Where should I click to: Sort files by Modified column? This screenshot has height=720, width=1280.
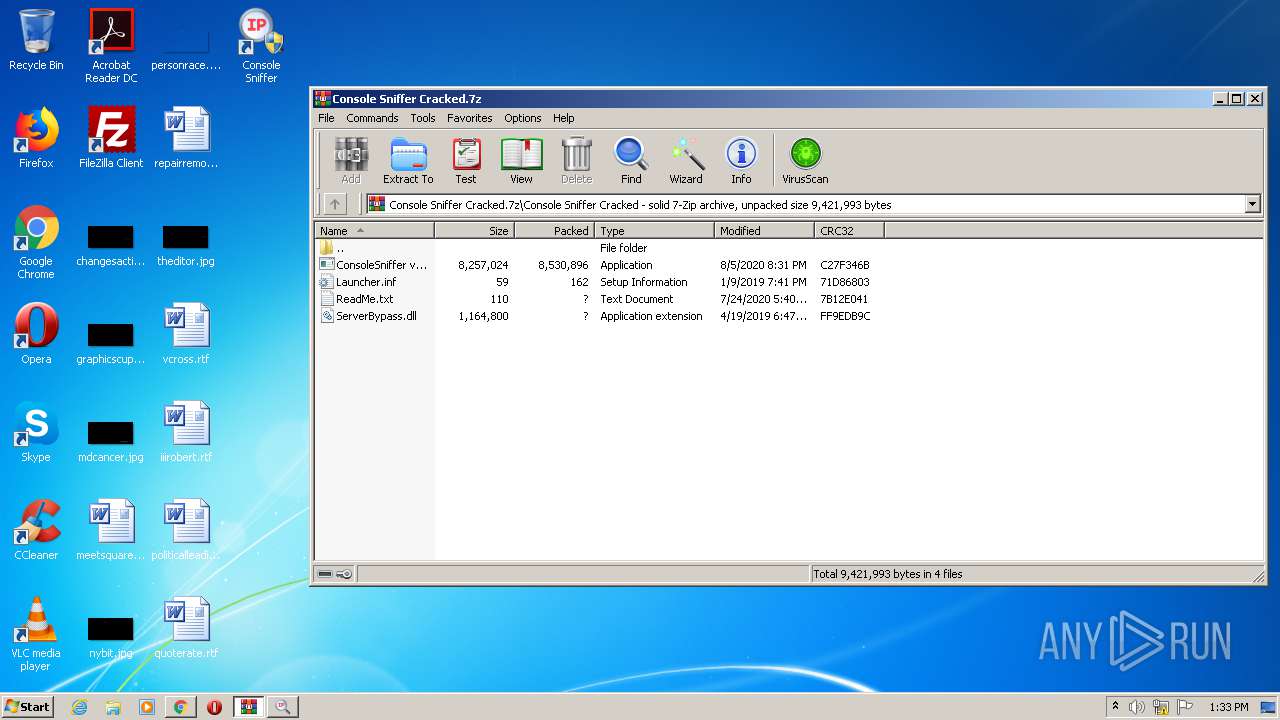(x=764, y=230)
